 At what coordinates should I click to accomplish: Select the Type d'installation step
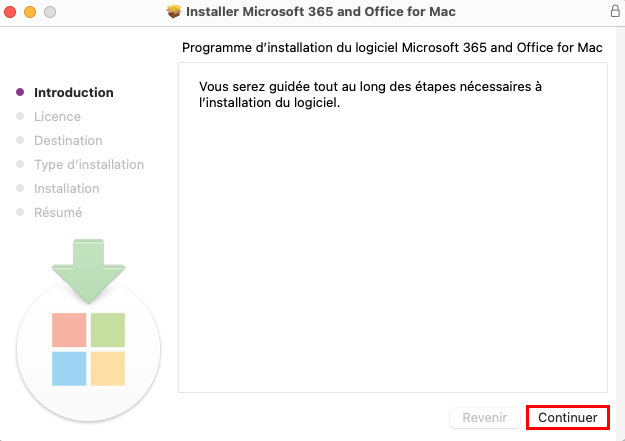point(89,165)
